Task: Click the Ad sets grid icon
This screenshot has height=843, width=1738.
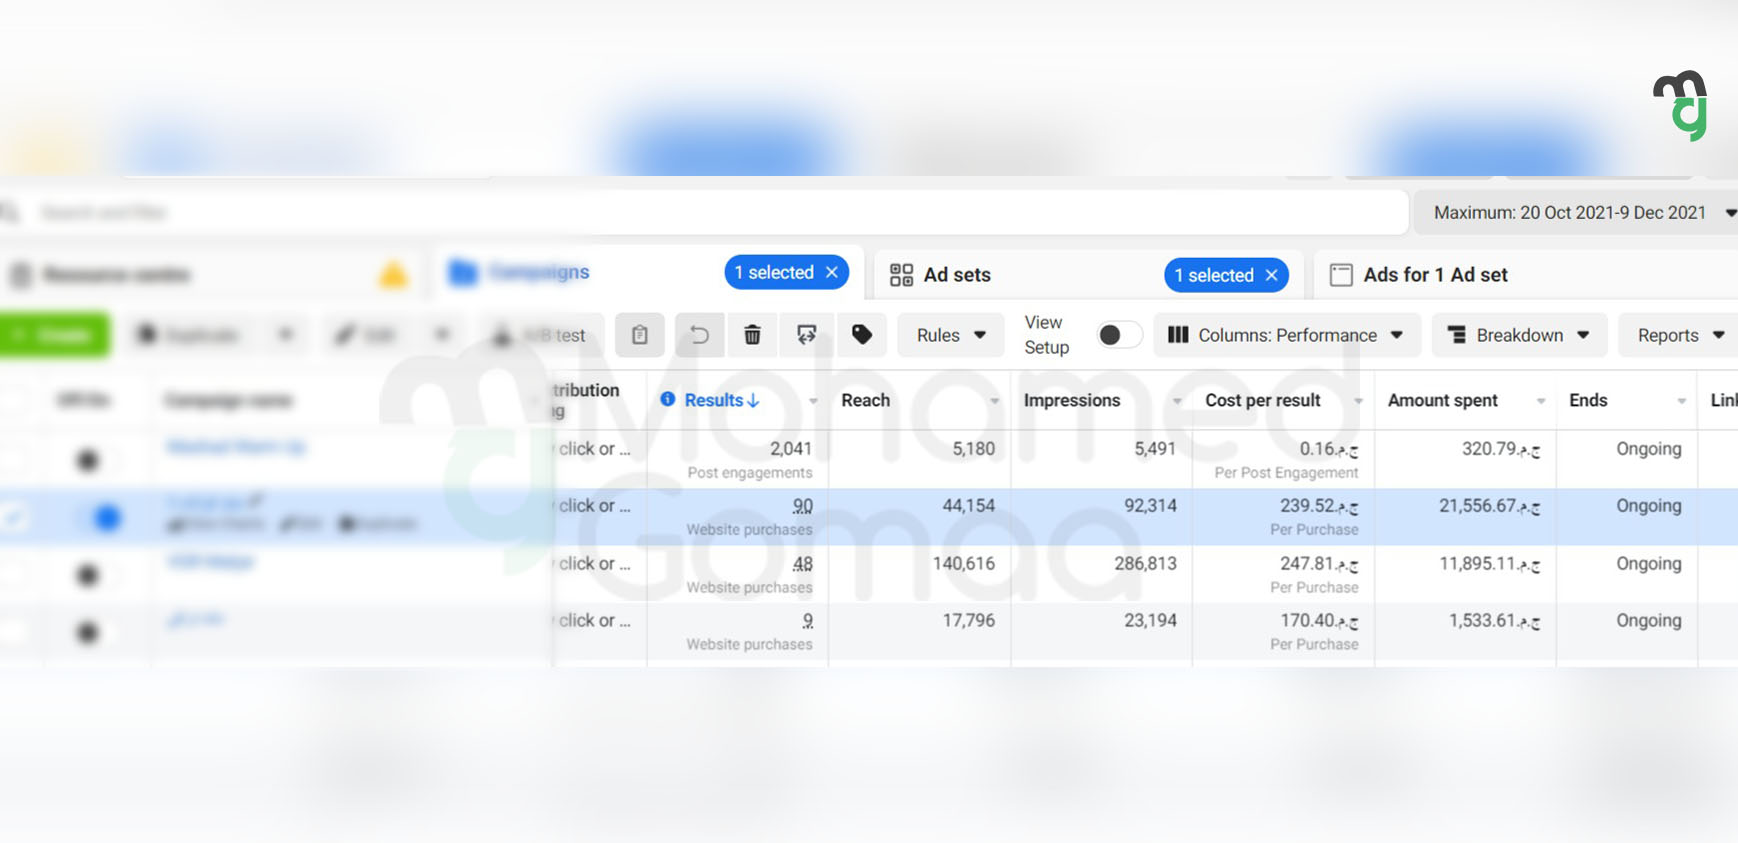Action: coord(901,275)
